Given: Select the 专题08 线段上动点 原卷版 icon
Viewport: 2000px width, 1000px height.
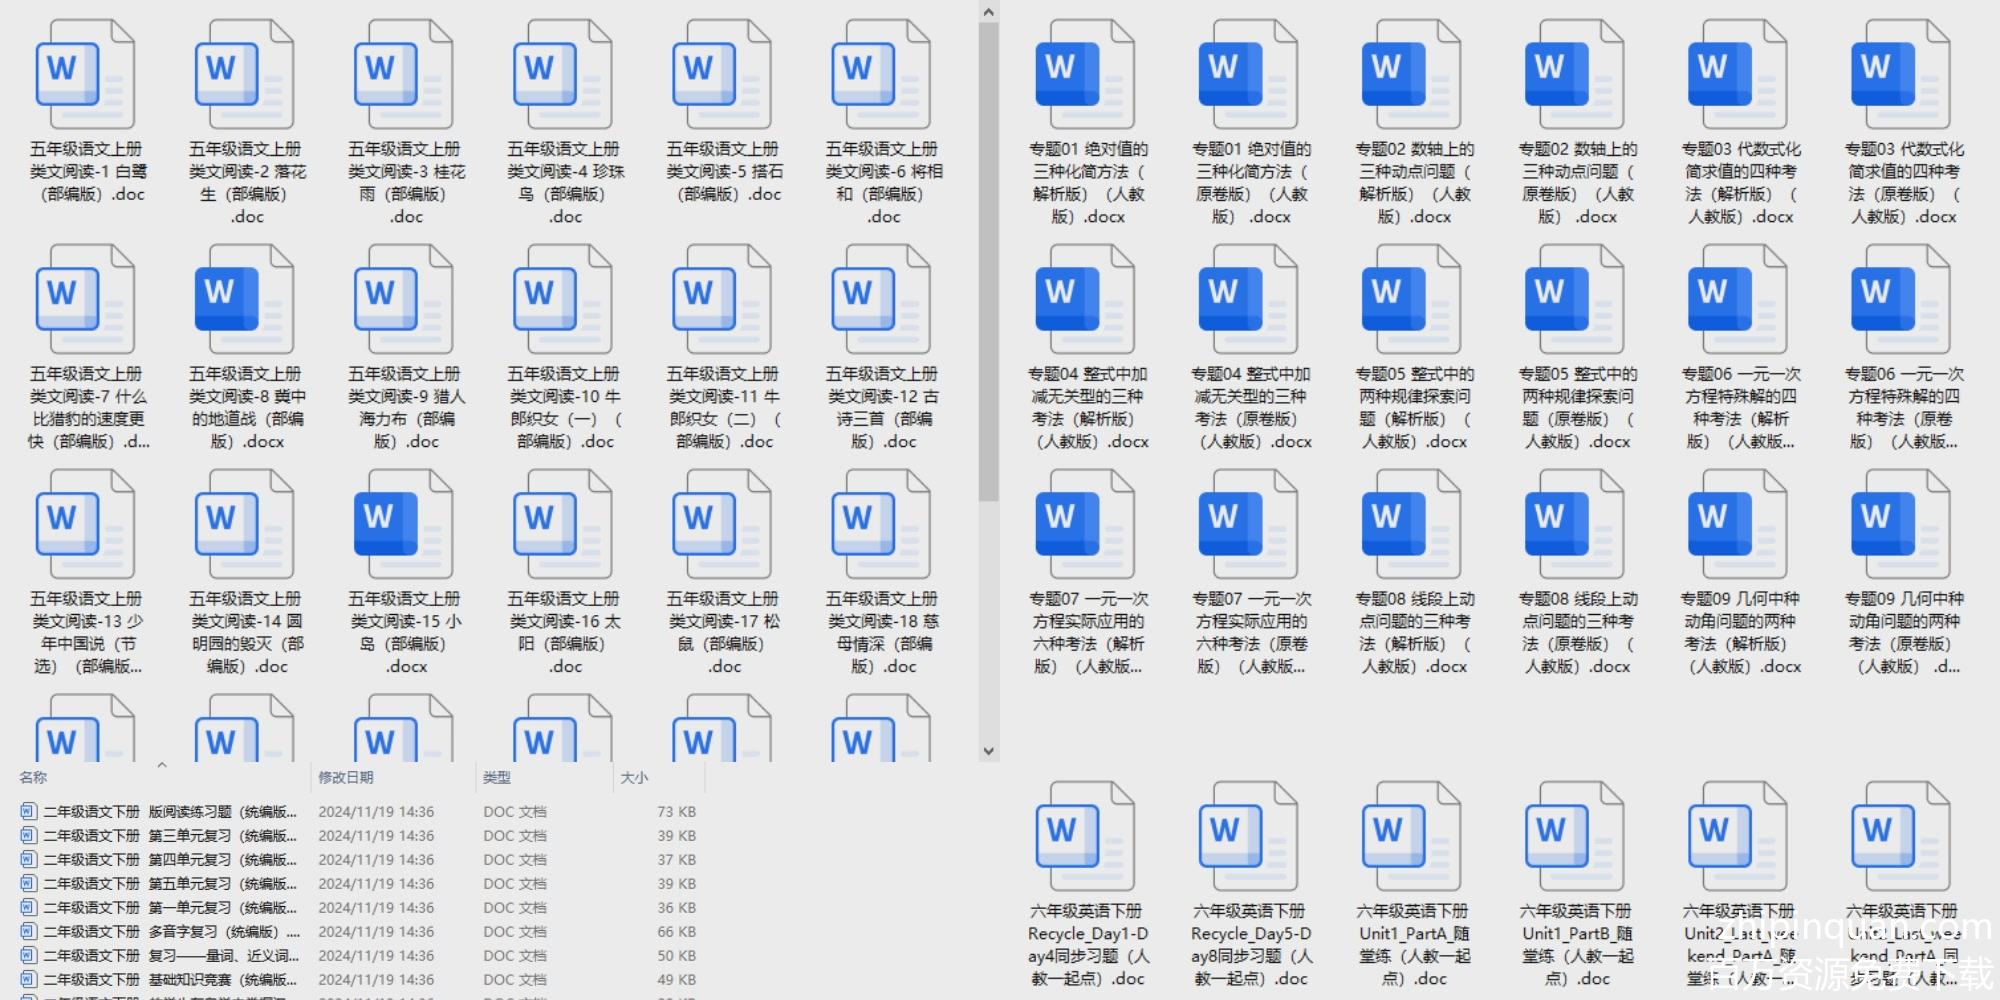Looking at the screenshot, I should point(1575,525).
